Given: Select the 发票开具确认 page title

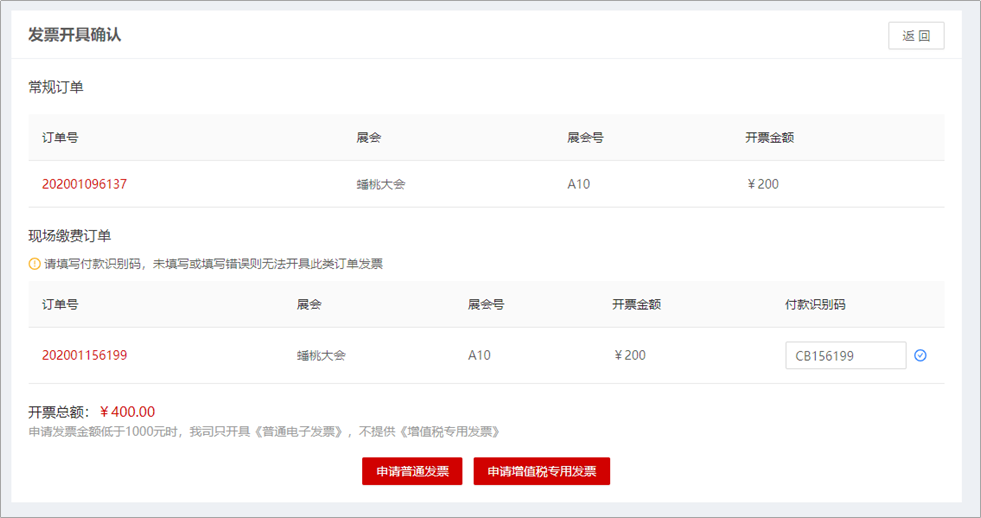Looking at the screenshot, I should (74, 35).
